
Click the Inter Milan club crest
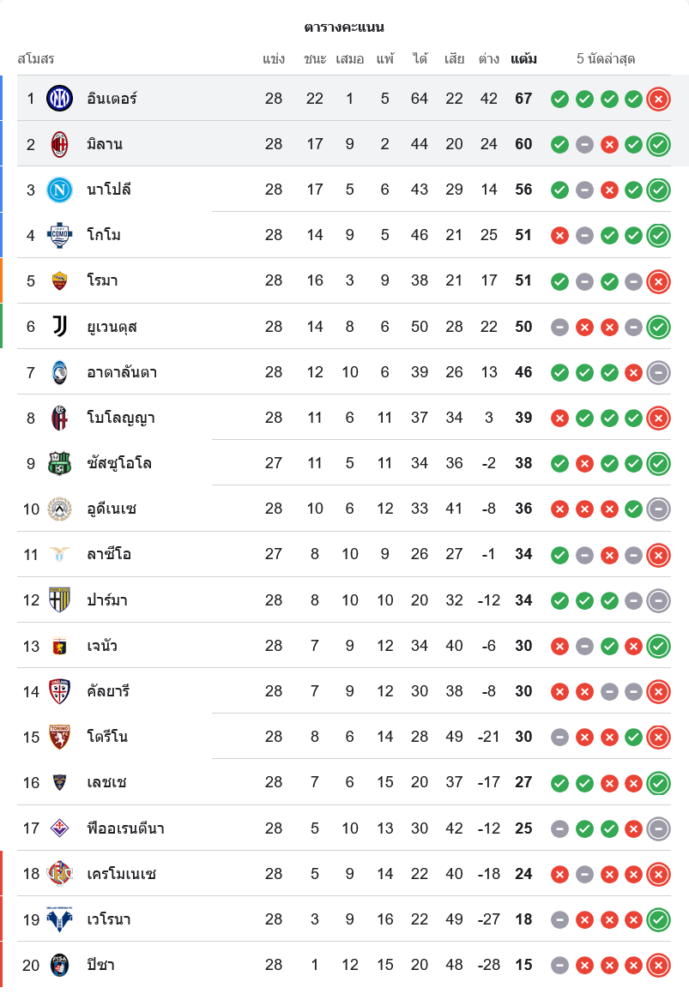pyautogui.click(x=60, y=98)
